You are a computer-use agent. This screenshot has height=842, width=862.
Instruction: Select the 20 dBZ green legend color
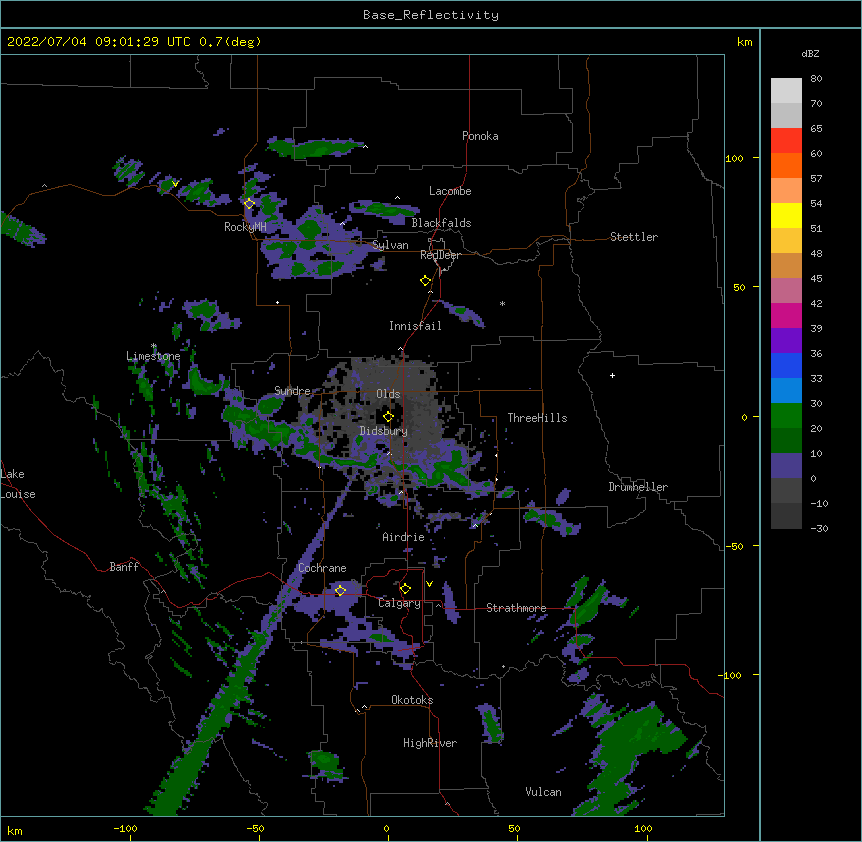pyautogui.click(x=786, y=416)
